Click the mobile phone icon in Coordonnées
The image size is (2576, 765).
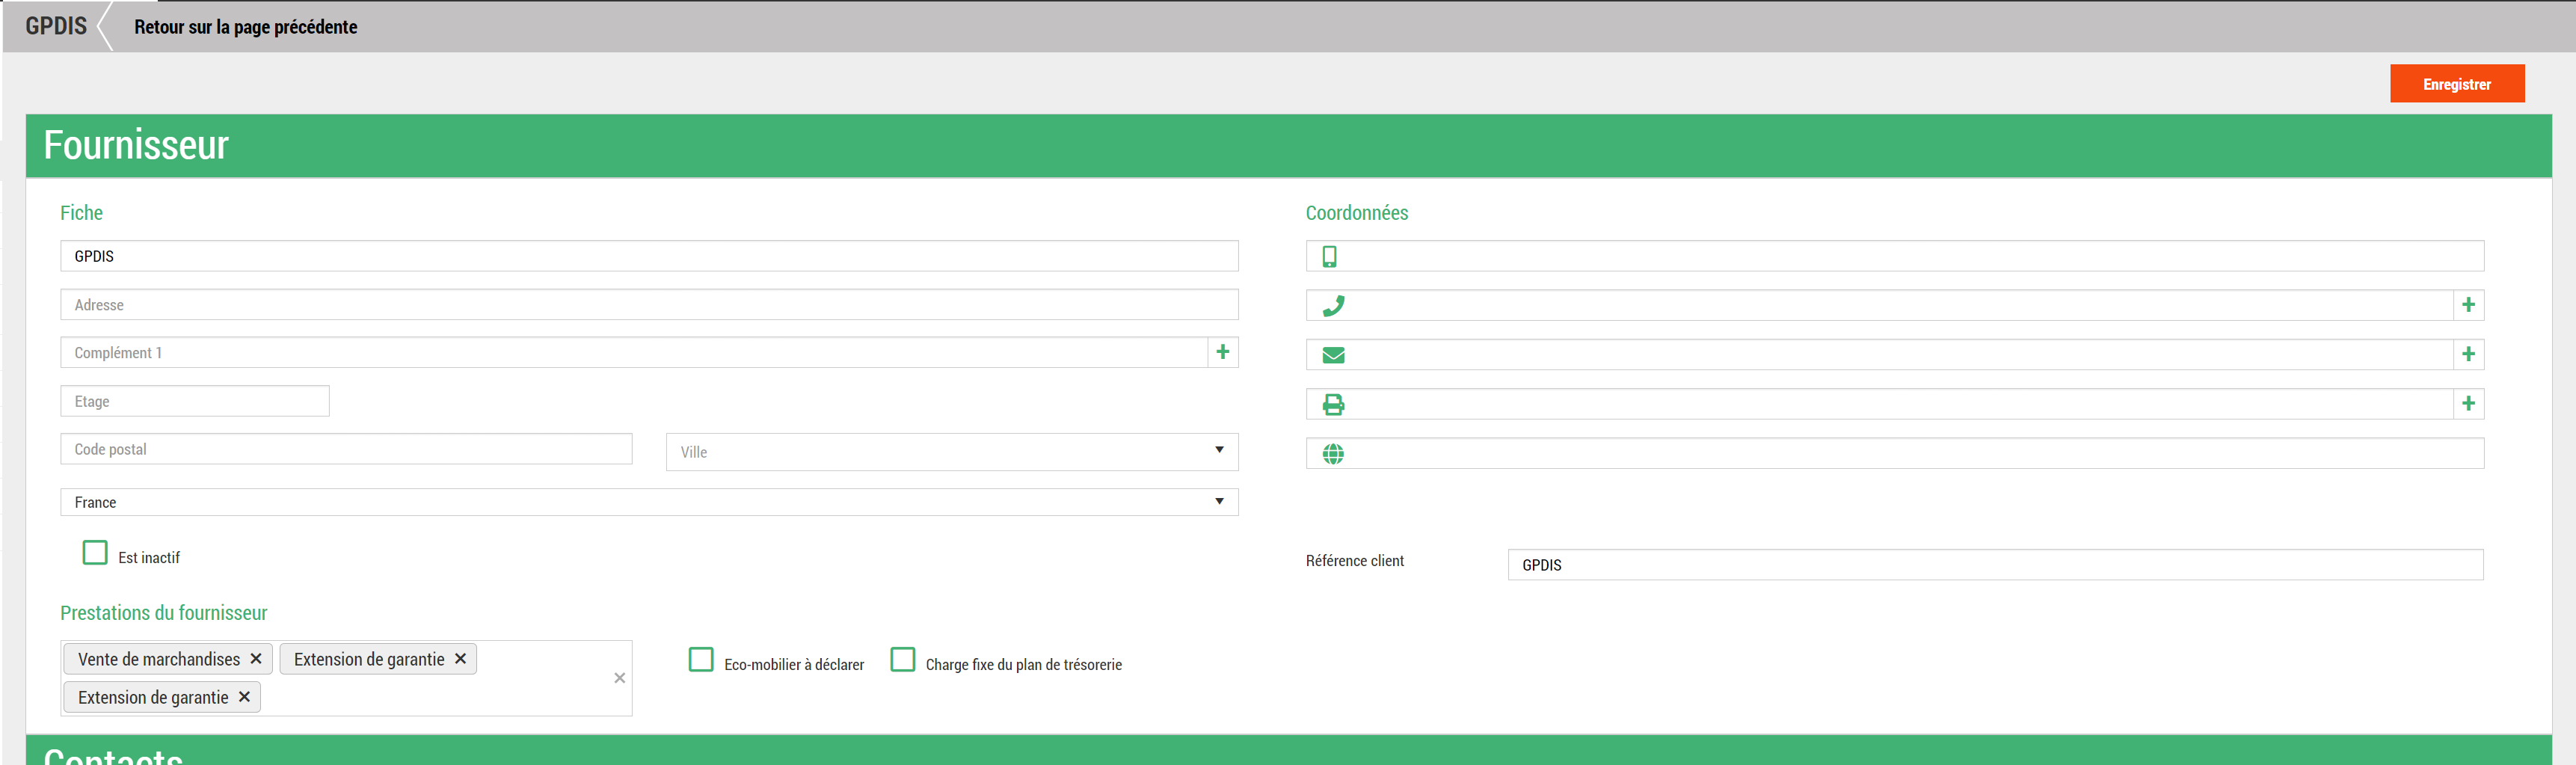click(1329, 257)
